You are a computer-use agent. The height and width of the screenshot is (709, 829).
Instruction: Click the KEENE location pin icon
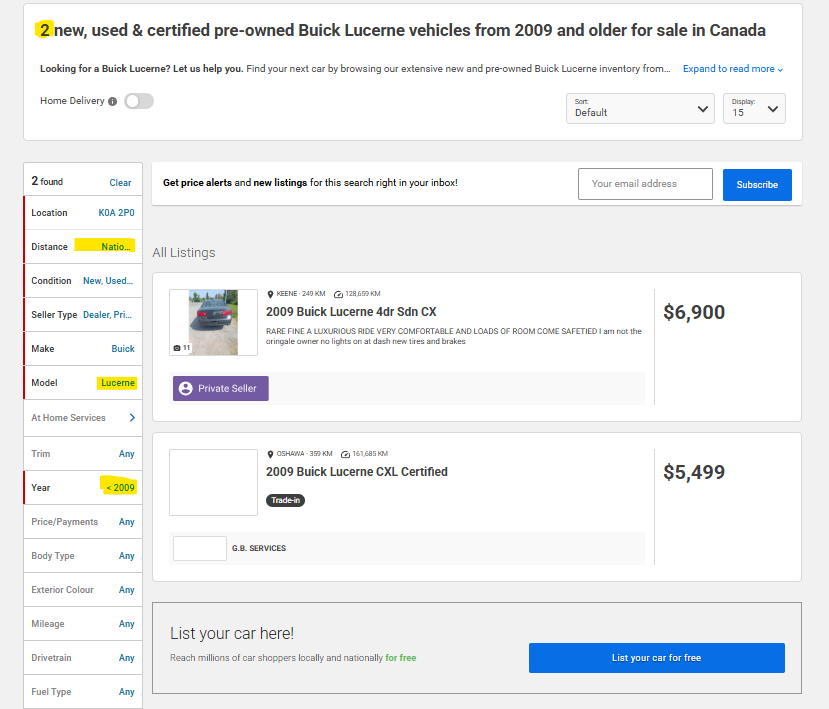[270, 294]
